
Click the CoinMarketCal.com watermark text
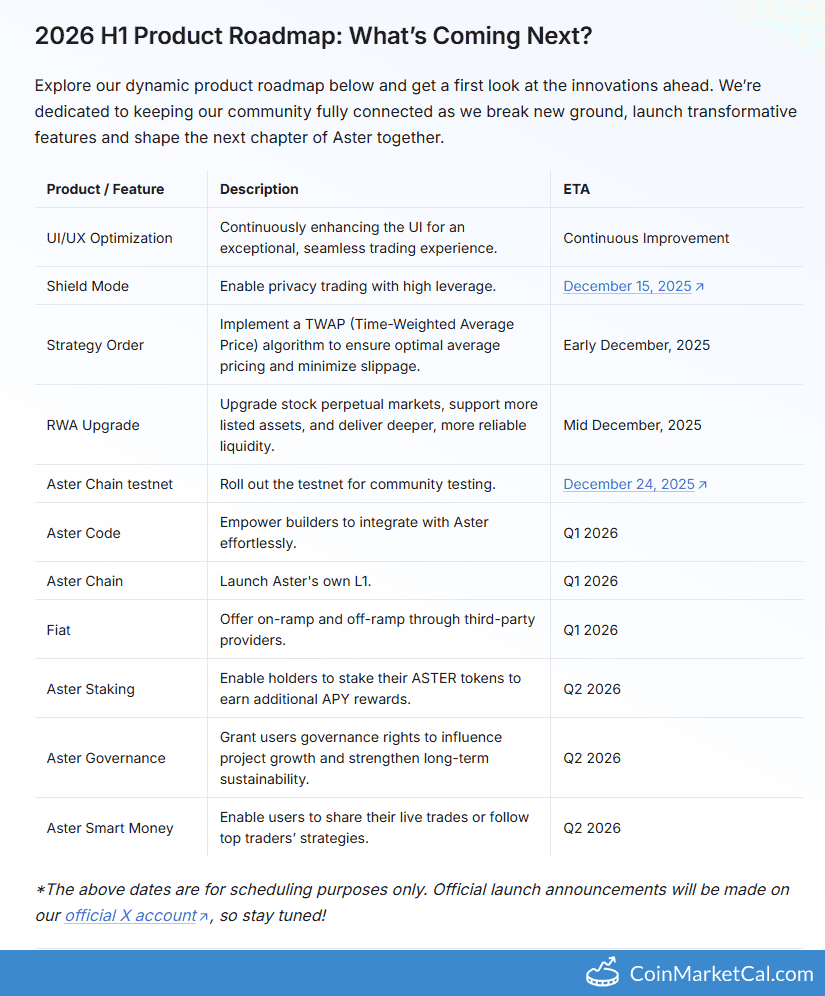(x=721, y=973)
